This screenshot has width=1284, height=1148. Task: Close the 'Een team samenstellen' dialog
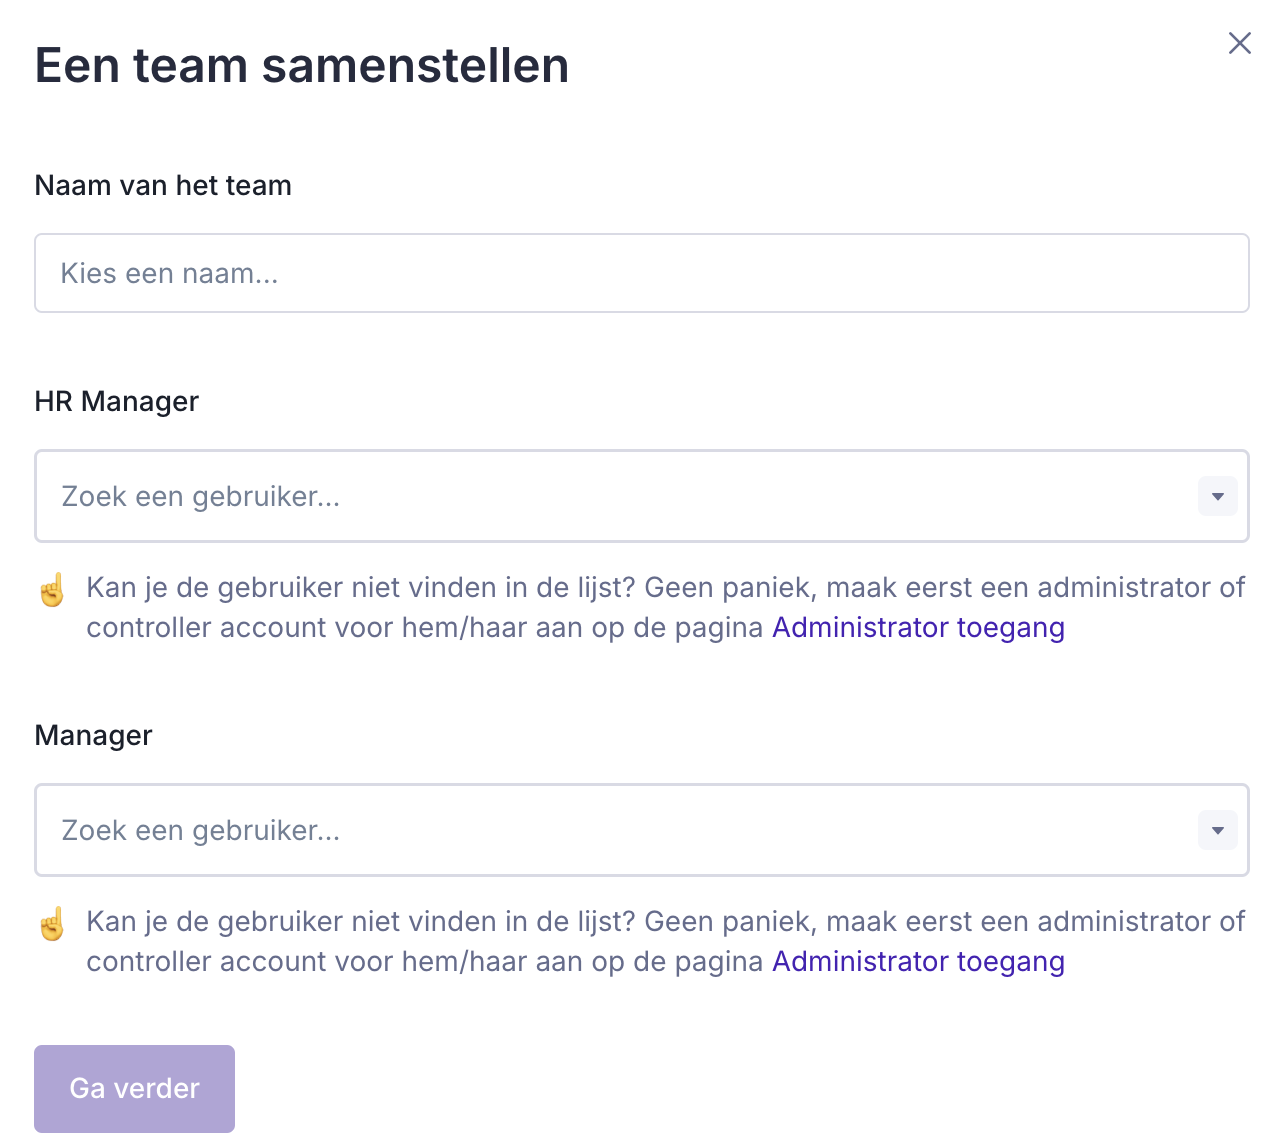1239,43
